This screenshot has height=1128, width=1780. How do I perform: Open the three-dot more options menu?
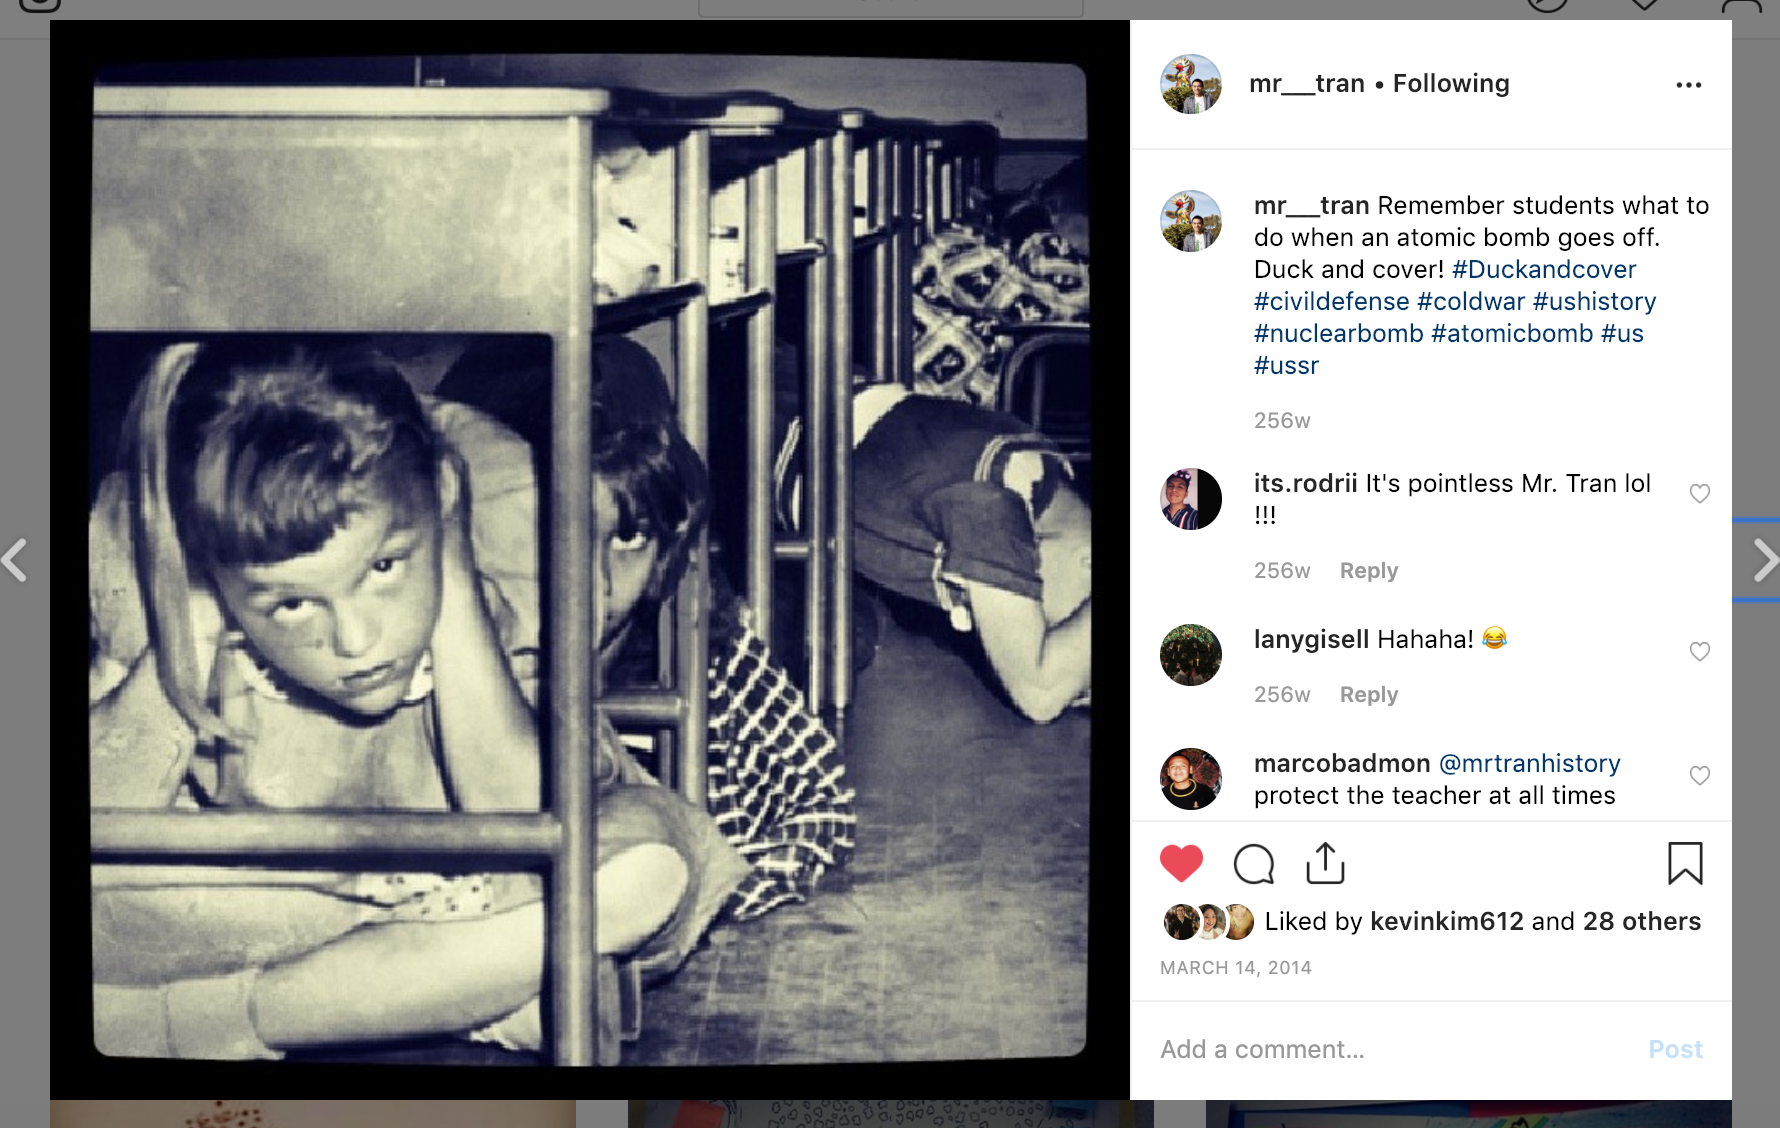(1689, 85)
